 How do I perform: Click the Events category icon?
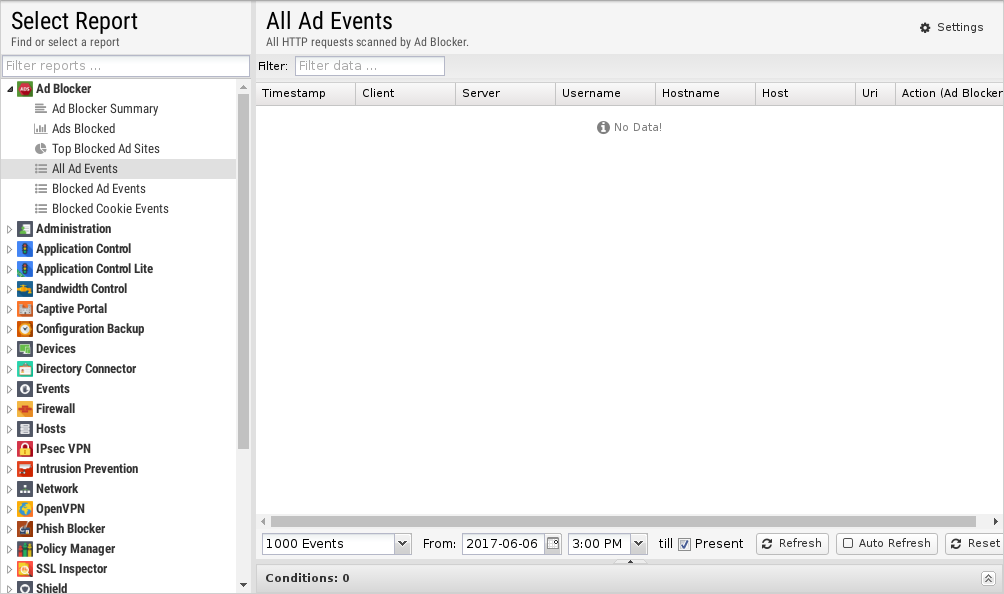pos(25,389)
